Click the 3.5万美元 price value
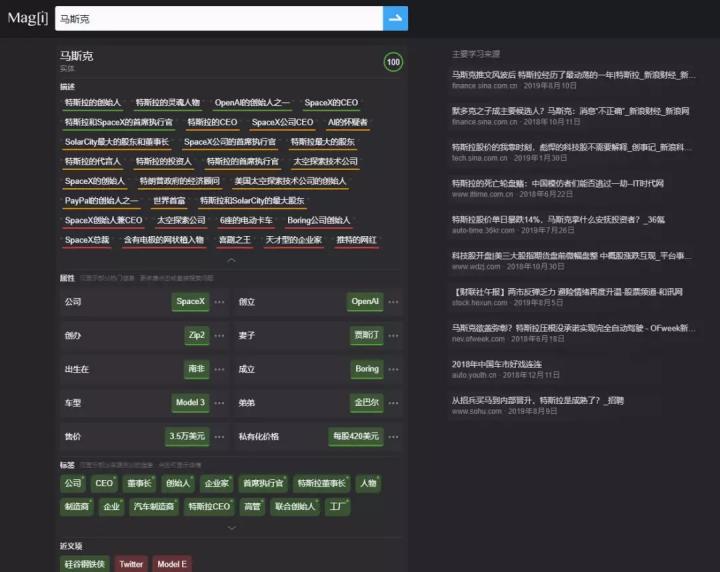 pyautogui.click(x=187, y=436)
